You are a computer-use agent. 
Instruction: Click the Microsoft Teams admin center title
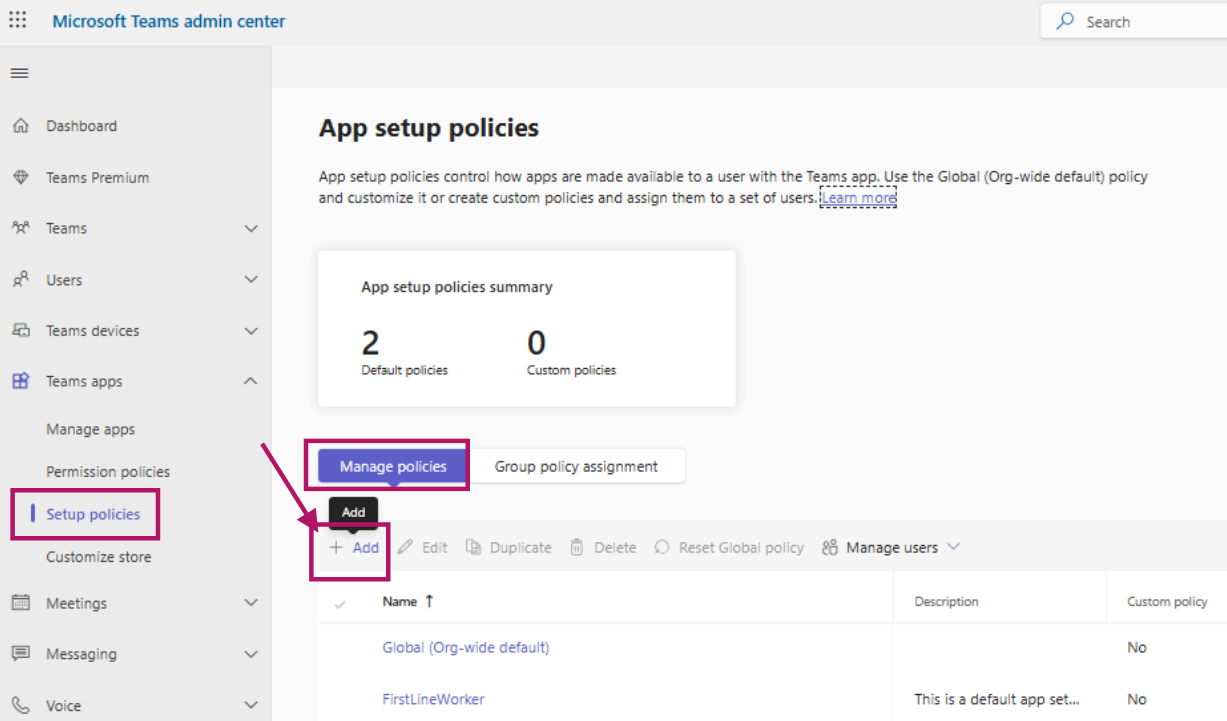coord(169,21)
